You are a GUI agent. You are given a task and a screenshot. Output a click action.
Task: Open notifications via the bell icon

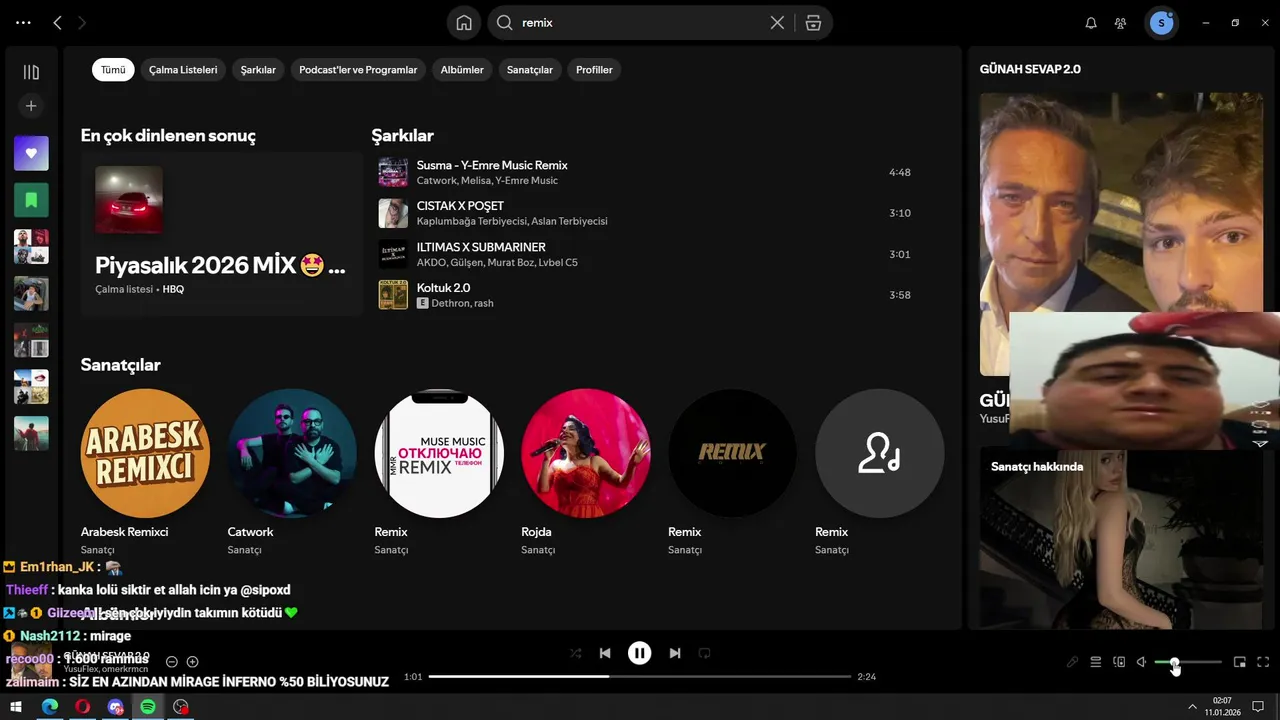point(1091,22)
